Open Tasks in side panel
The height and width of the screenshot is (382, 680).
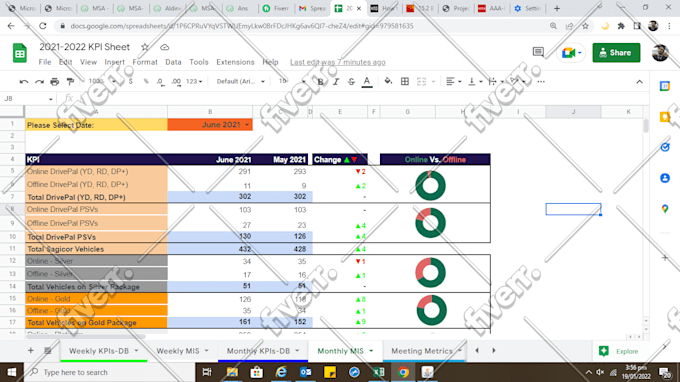coord(665,147)
